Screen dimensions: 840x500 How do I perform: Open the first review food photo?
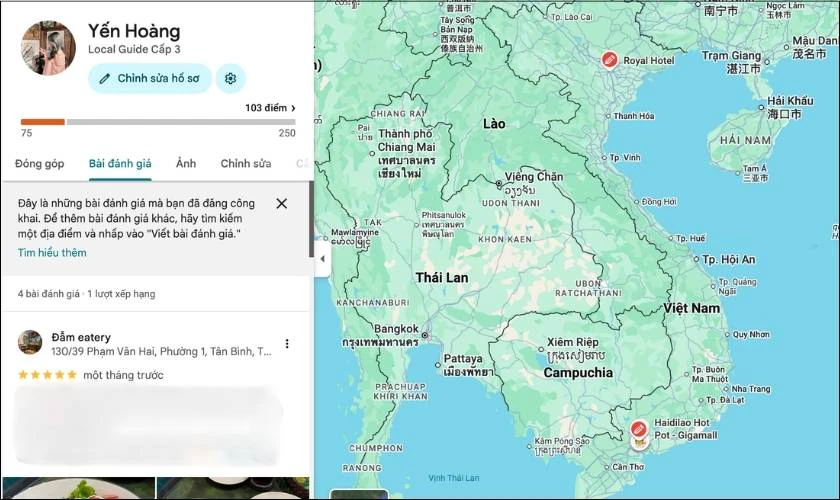79,488
